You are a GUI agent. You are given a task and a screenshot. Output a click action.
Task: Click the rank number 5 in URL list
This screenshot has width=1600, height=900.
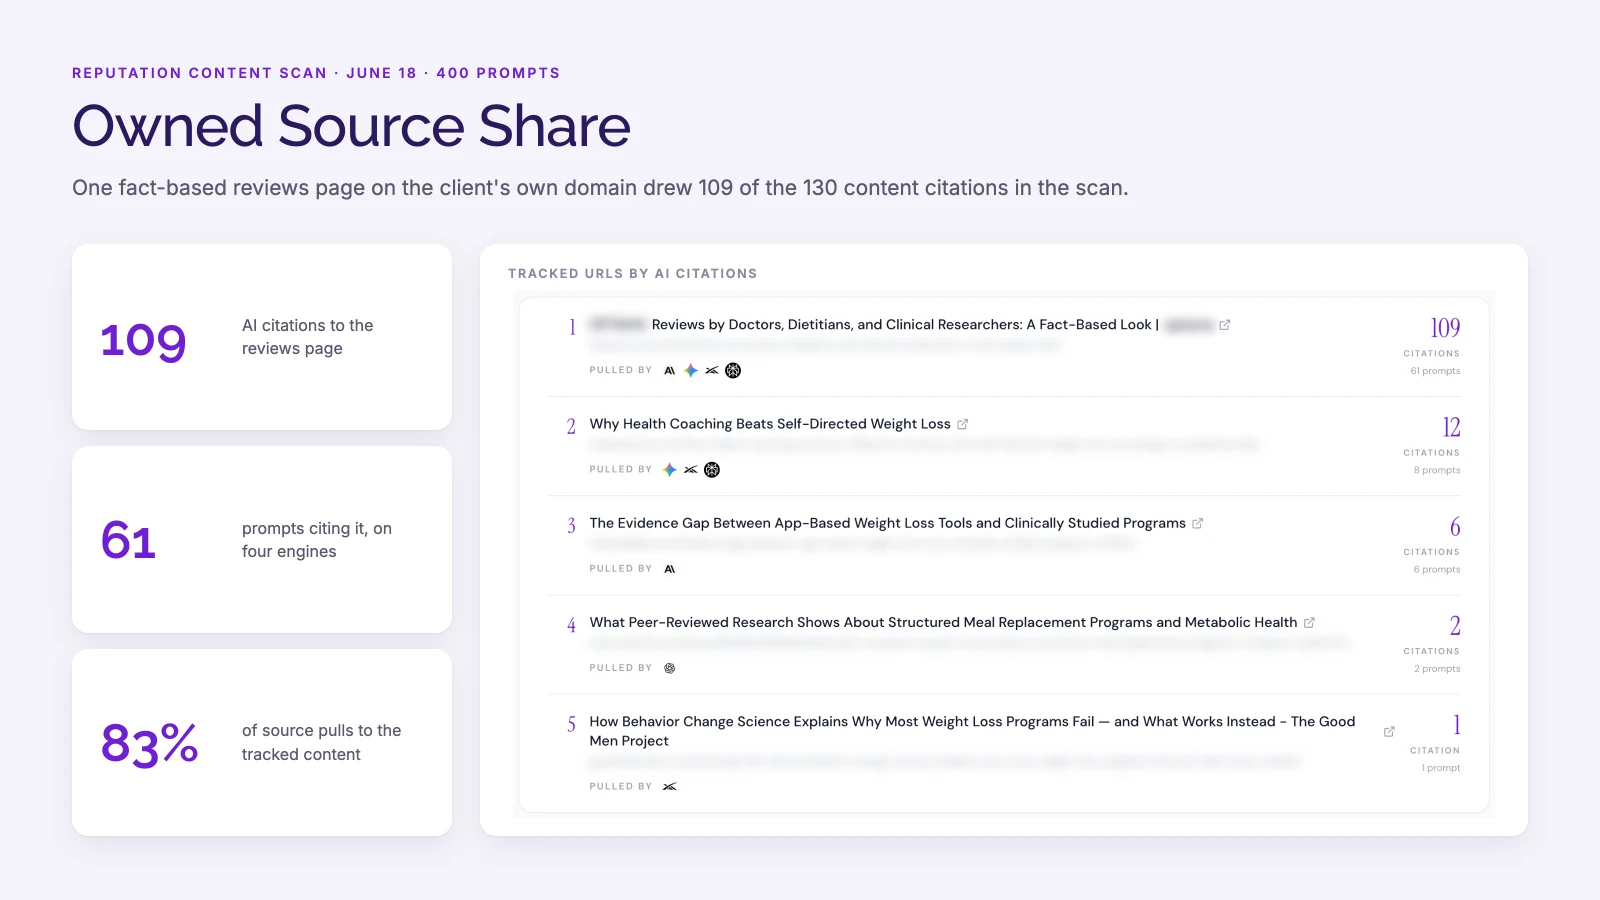tap(572, 724)
